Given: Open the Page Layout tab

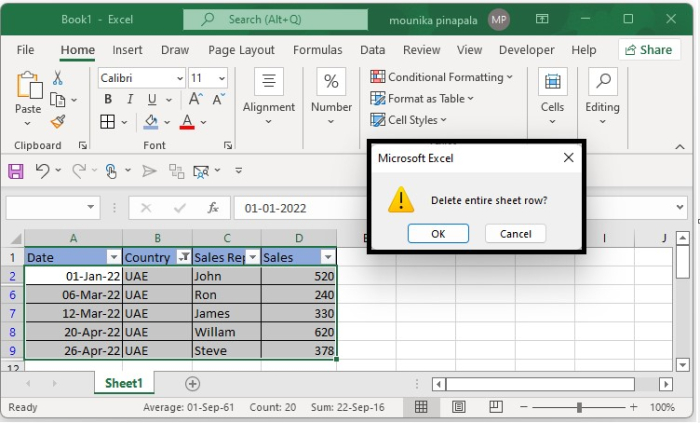Looking at the screenshot, I should coord(241,50).
